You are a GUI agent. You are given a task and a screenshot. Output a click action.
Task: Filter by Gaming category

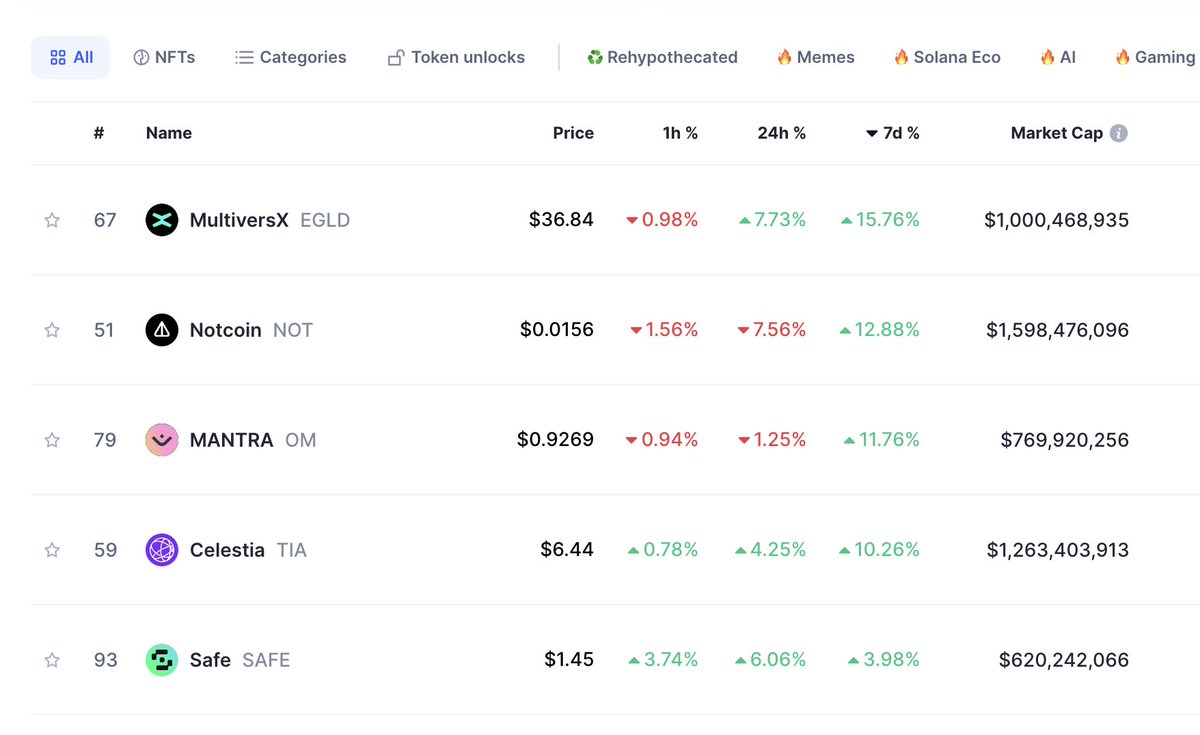click(x=1155, y=57)
